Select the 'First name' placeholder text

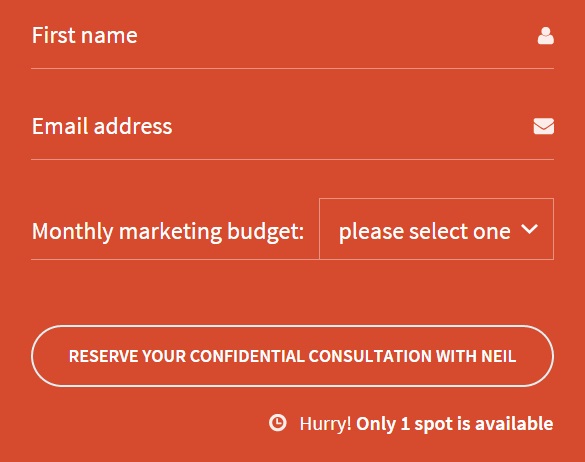[85, 35]
